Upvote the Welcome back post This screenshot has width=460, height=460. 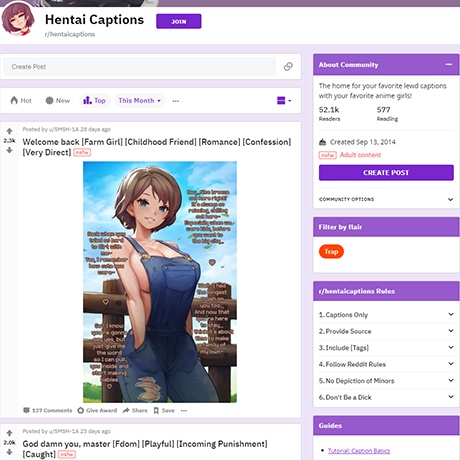(9, 131)
